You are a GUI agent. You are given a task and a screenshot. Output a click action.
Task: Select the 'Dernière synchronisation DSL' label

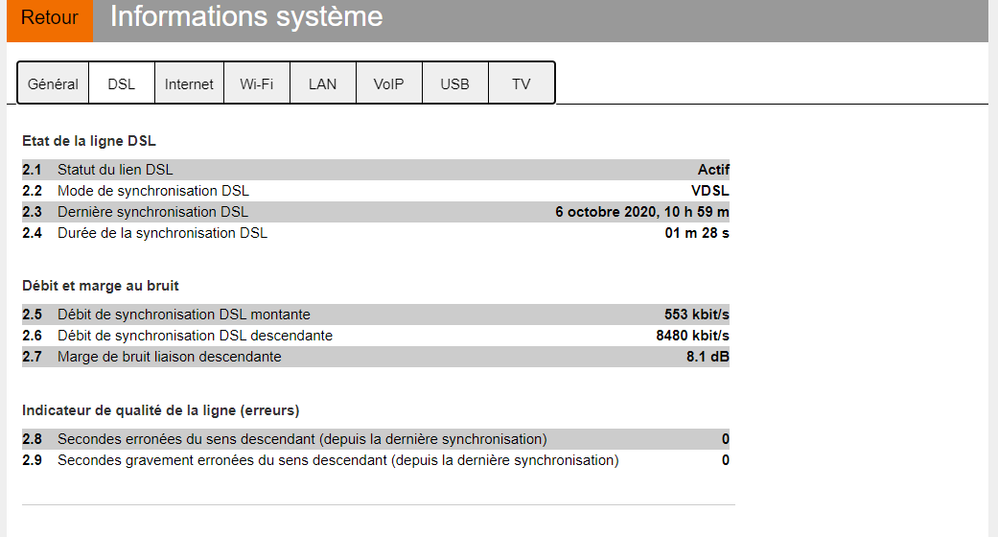click(x=153, y=212)
